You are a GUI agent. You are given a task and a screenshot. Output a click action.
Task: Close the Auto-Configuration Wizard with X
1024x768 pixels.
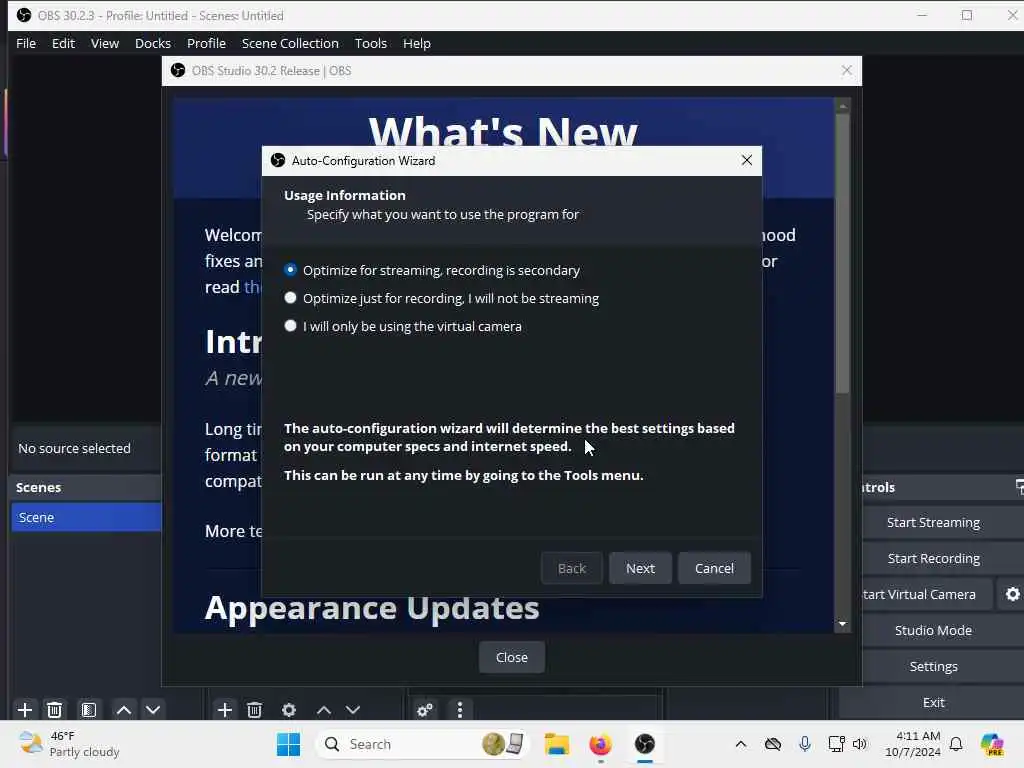(x=746, y=160)
